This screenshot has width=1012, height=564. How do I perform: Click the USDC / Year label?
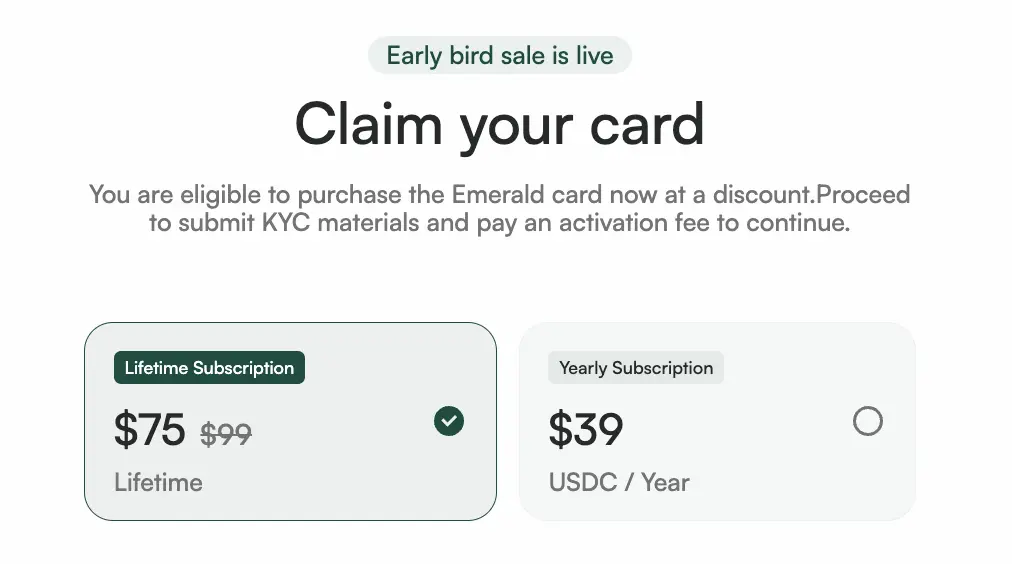pyautogui.click(x=619, y=482)
